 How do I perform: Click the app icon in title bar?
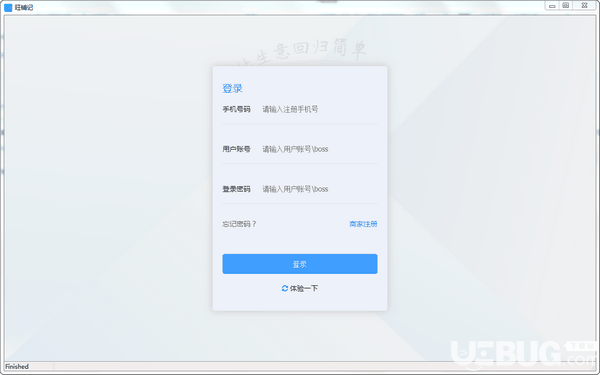pos(8,7)
